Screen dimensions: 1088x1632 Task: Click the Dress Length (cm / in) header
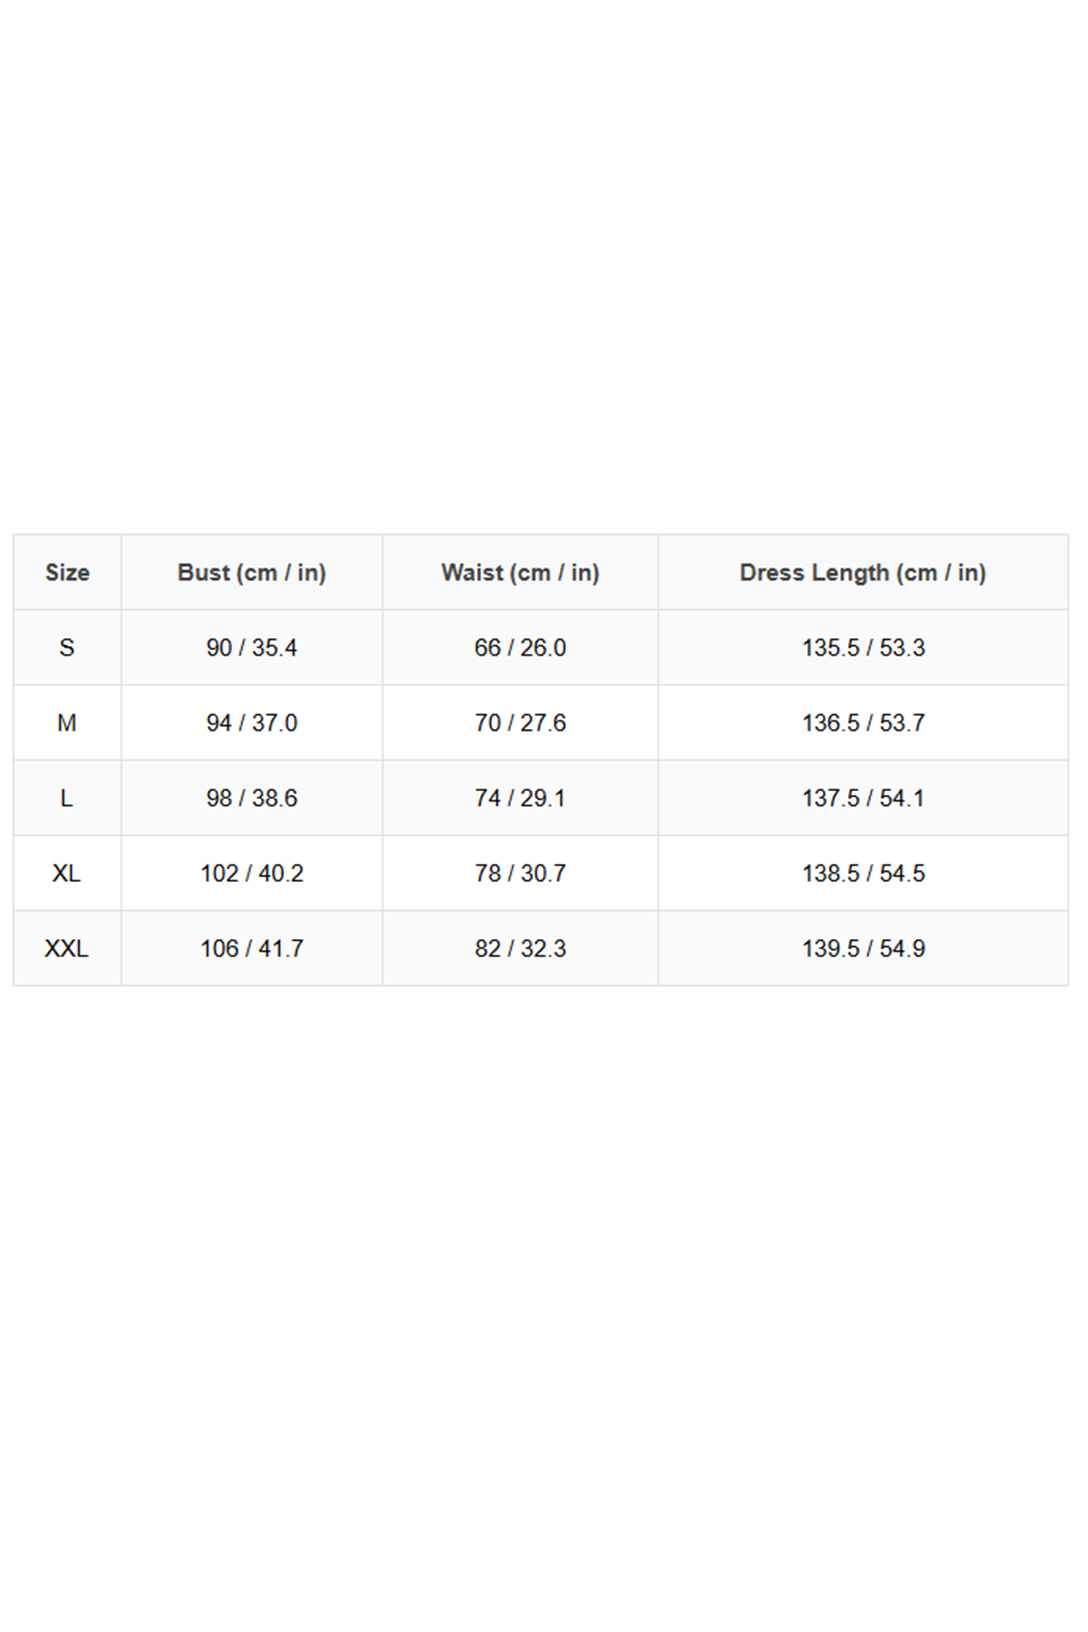(x=863, y=573)
